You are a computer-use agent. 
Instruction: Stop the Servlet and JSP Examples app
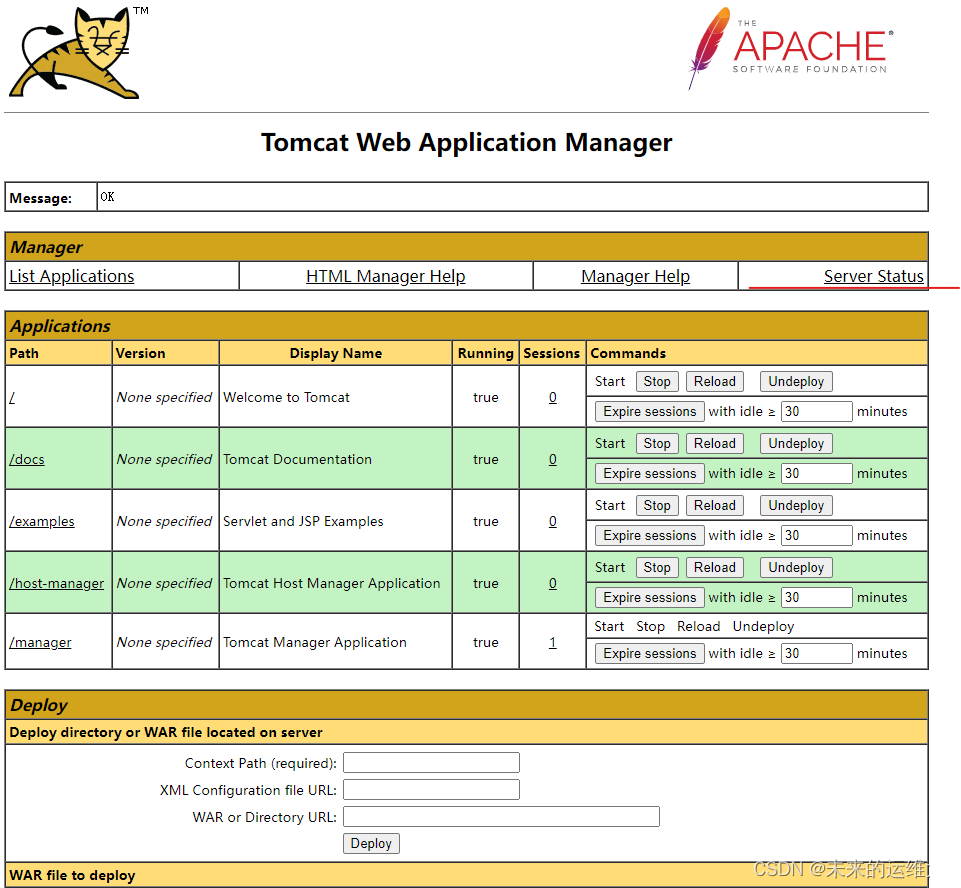click(657, 506)
